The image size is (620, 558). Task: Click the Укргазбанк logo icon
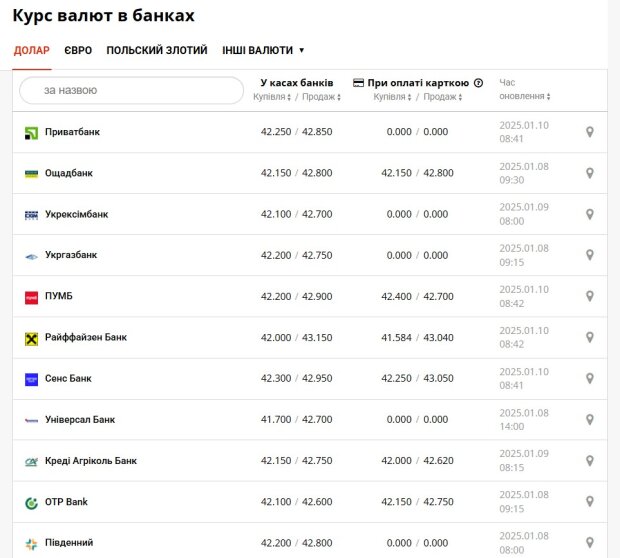click(x=31, y=256)
